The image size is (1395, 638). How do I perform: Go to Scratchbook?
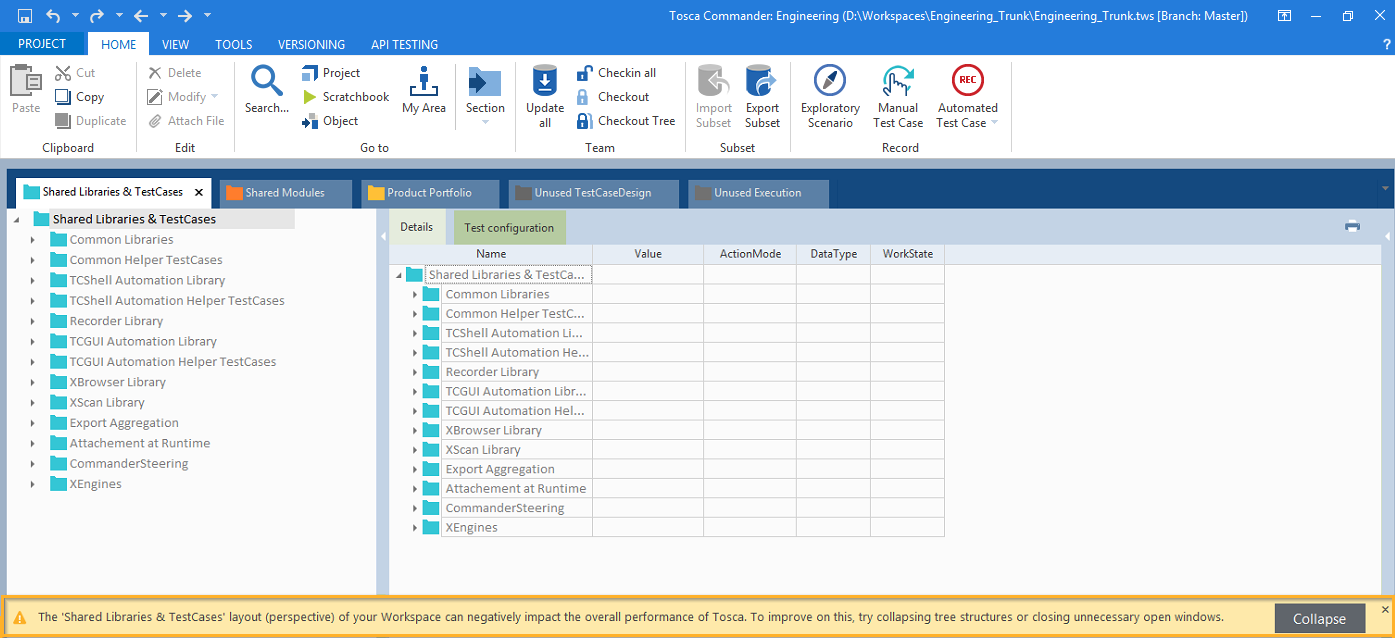tap(355, 97)
